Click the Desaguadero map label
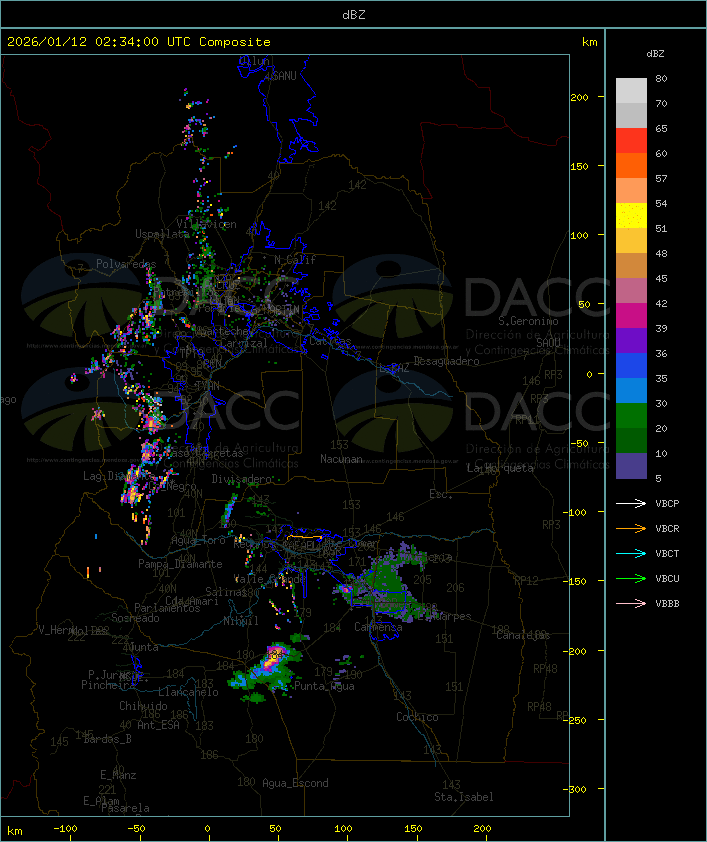Viewport: 707px width, 842px height. tap(447, 361)
